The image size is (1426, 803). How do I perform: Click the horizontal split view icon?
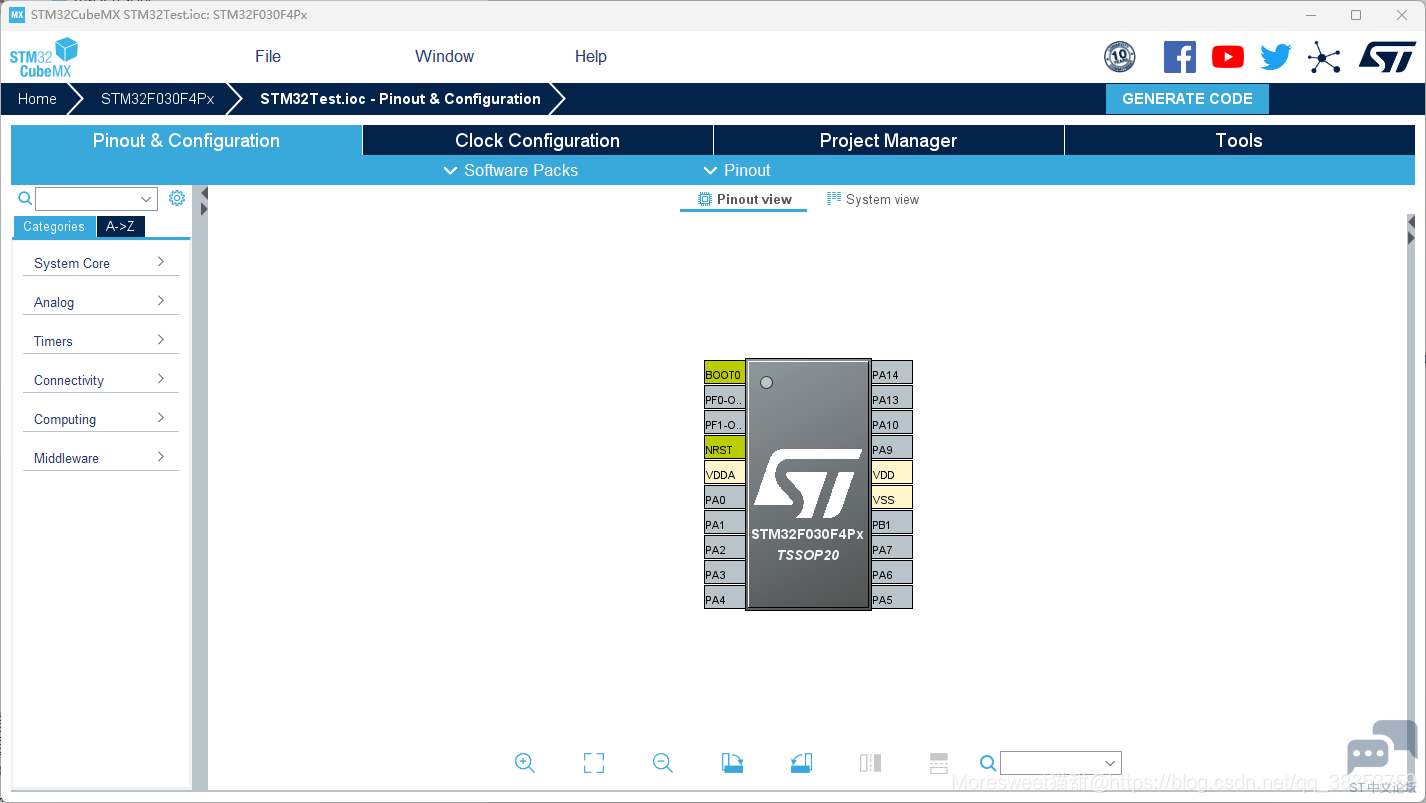[x=939, y=763]
